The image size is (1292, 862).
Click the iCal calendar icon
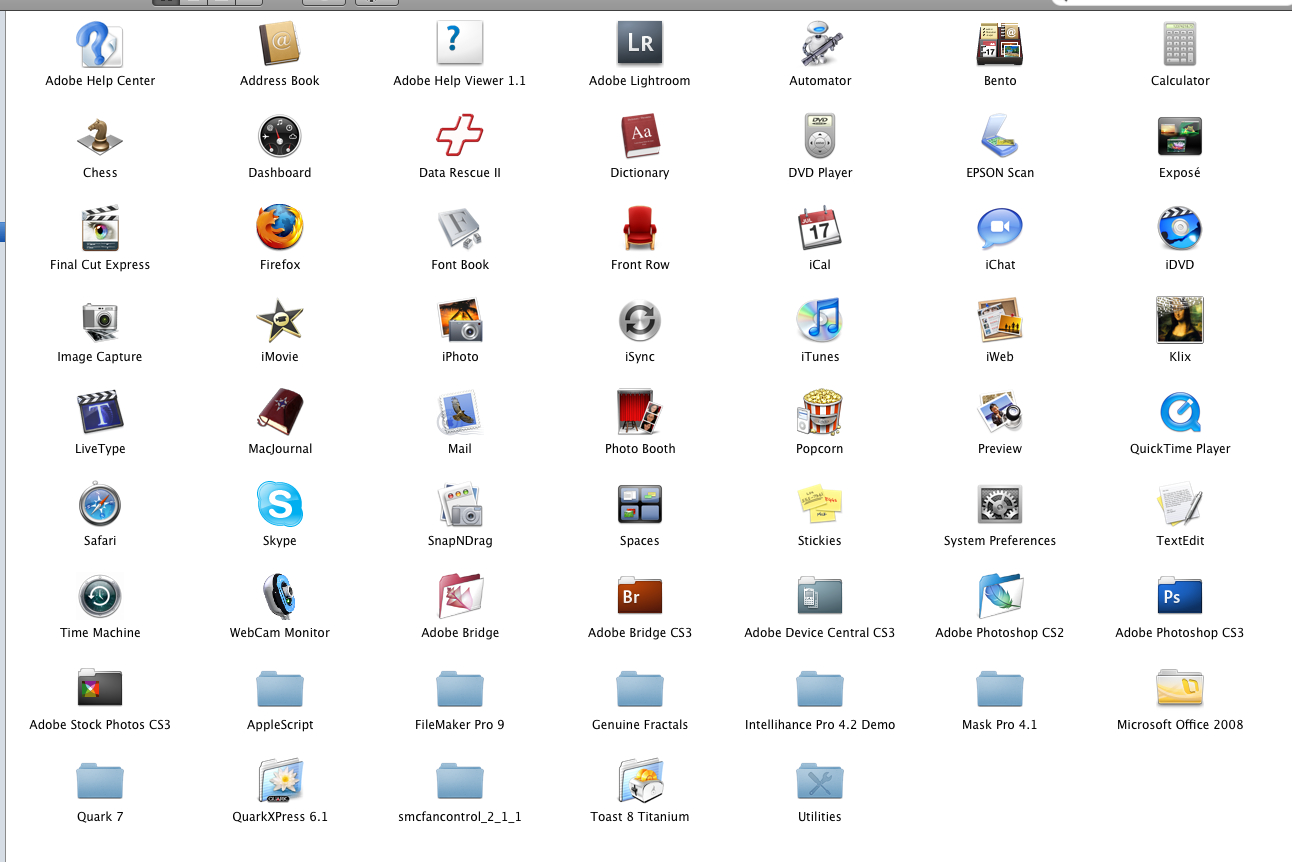point(820,228)
